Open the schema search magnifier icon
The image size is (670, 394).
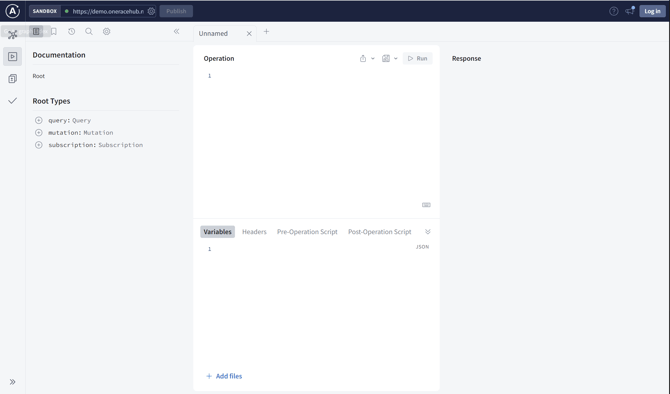click(89, 32)
